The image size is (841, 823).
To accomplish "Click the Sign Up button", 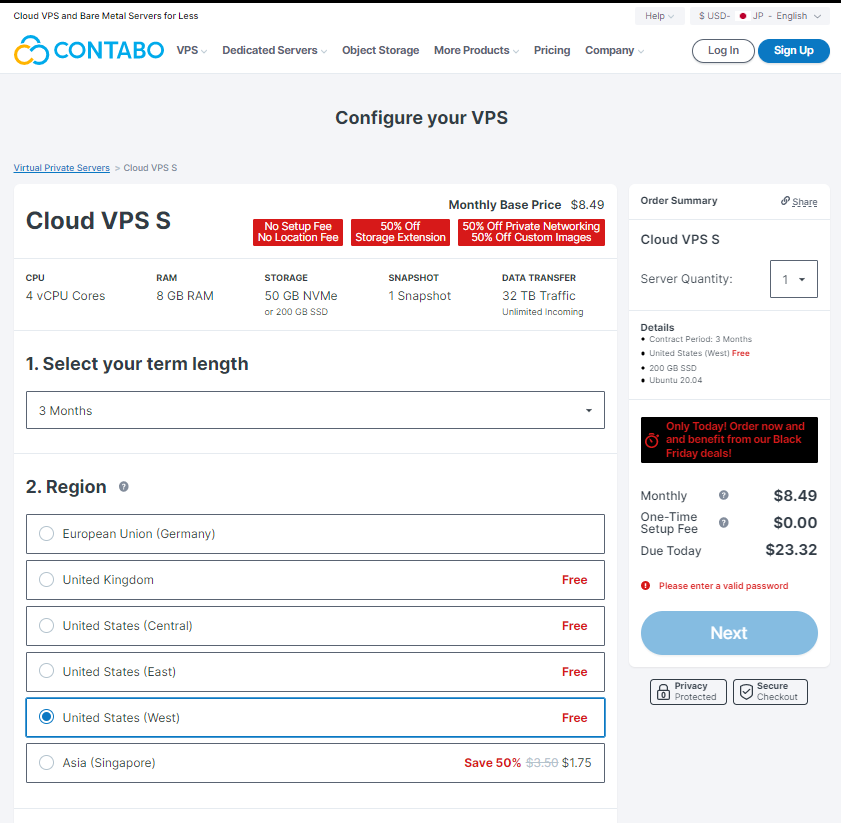I will point(794,51).
